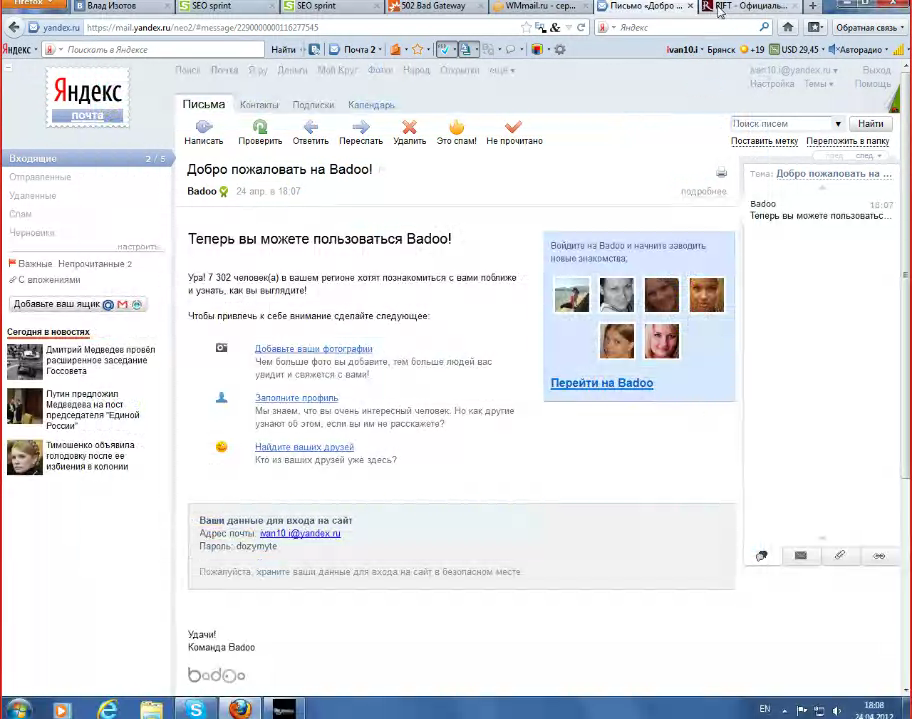Mark message with Это спам! flame icon

point(457,126)
